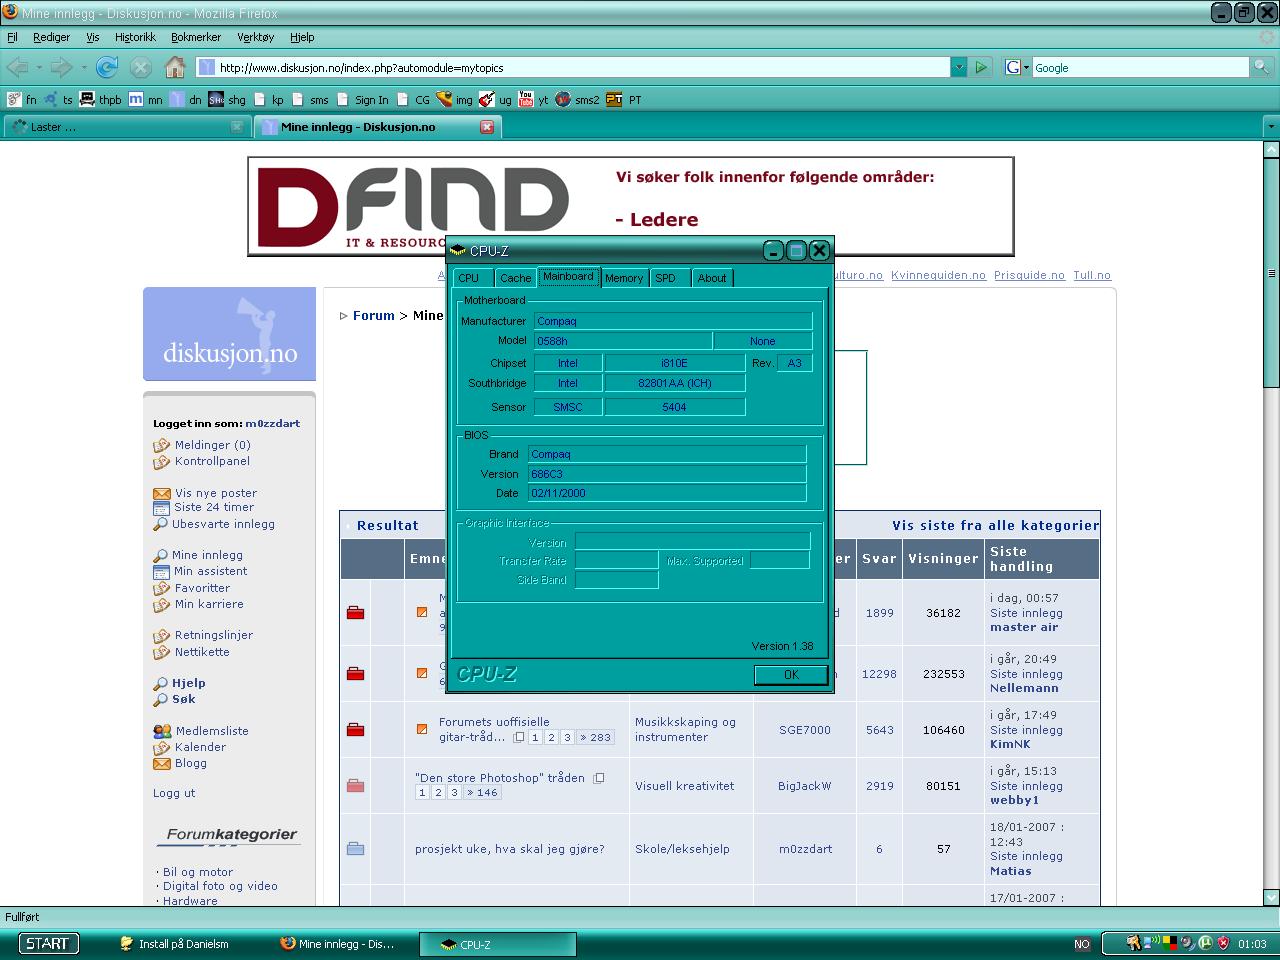The image size is (1280, 960).
Task: Click the magnifier icon beside Ubesvarte innlegg
Action: pyautogui.click(x=160, y=524)
